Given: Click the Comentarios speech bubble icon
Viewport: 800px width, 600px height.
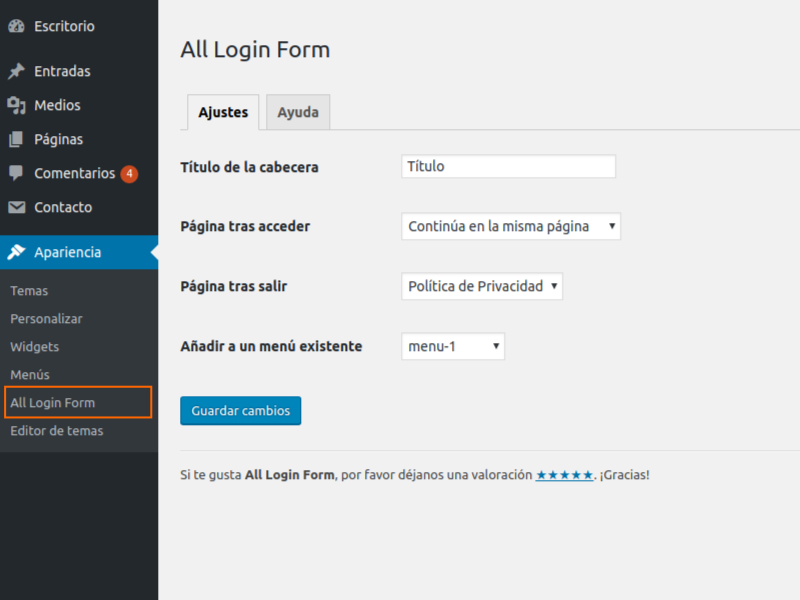Looking at the screenshot, I should pos(16,173).
